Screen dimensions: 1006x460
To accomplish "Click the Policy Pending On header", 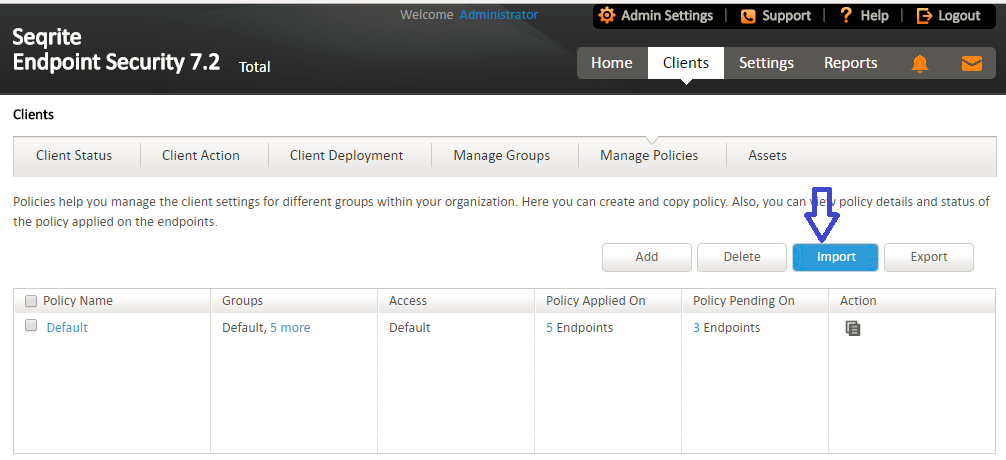I will click(744, 301).
